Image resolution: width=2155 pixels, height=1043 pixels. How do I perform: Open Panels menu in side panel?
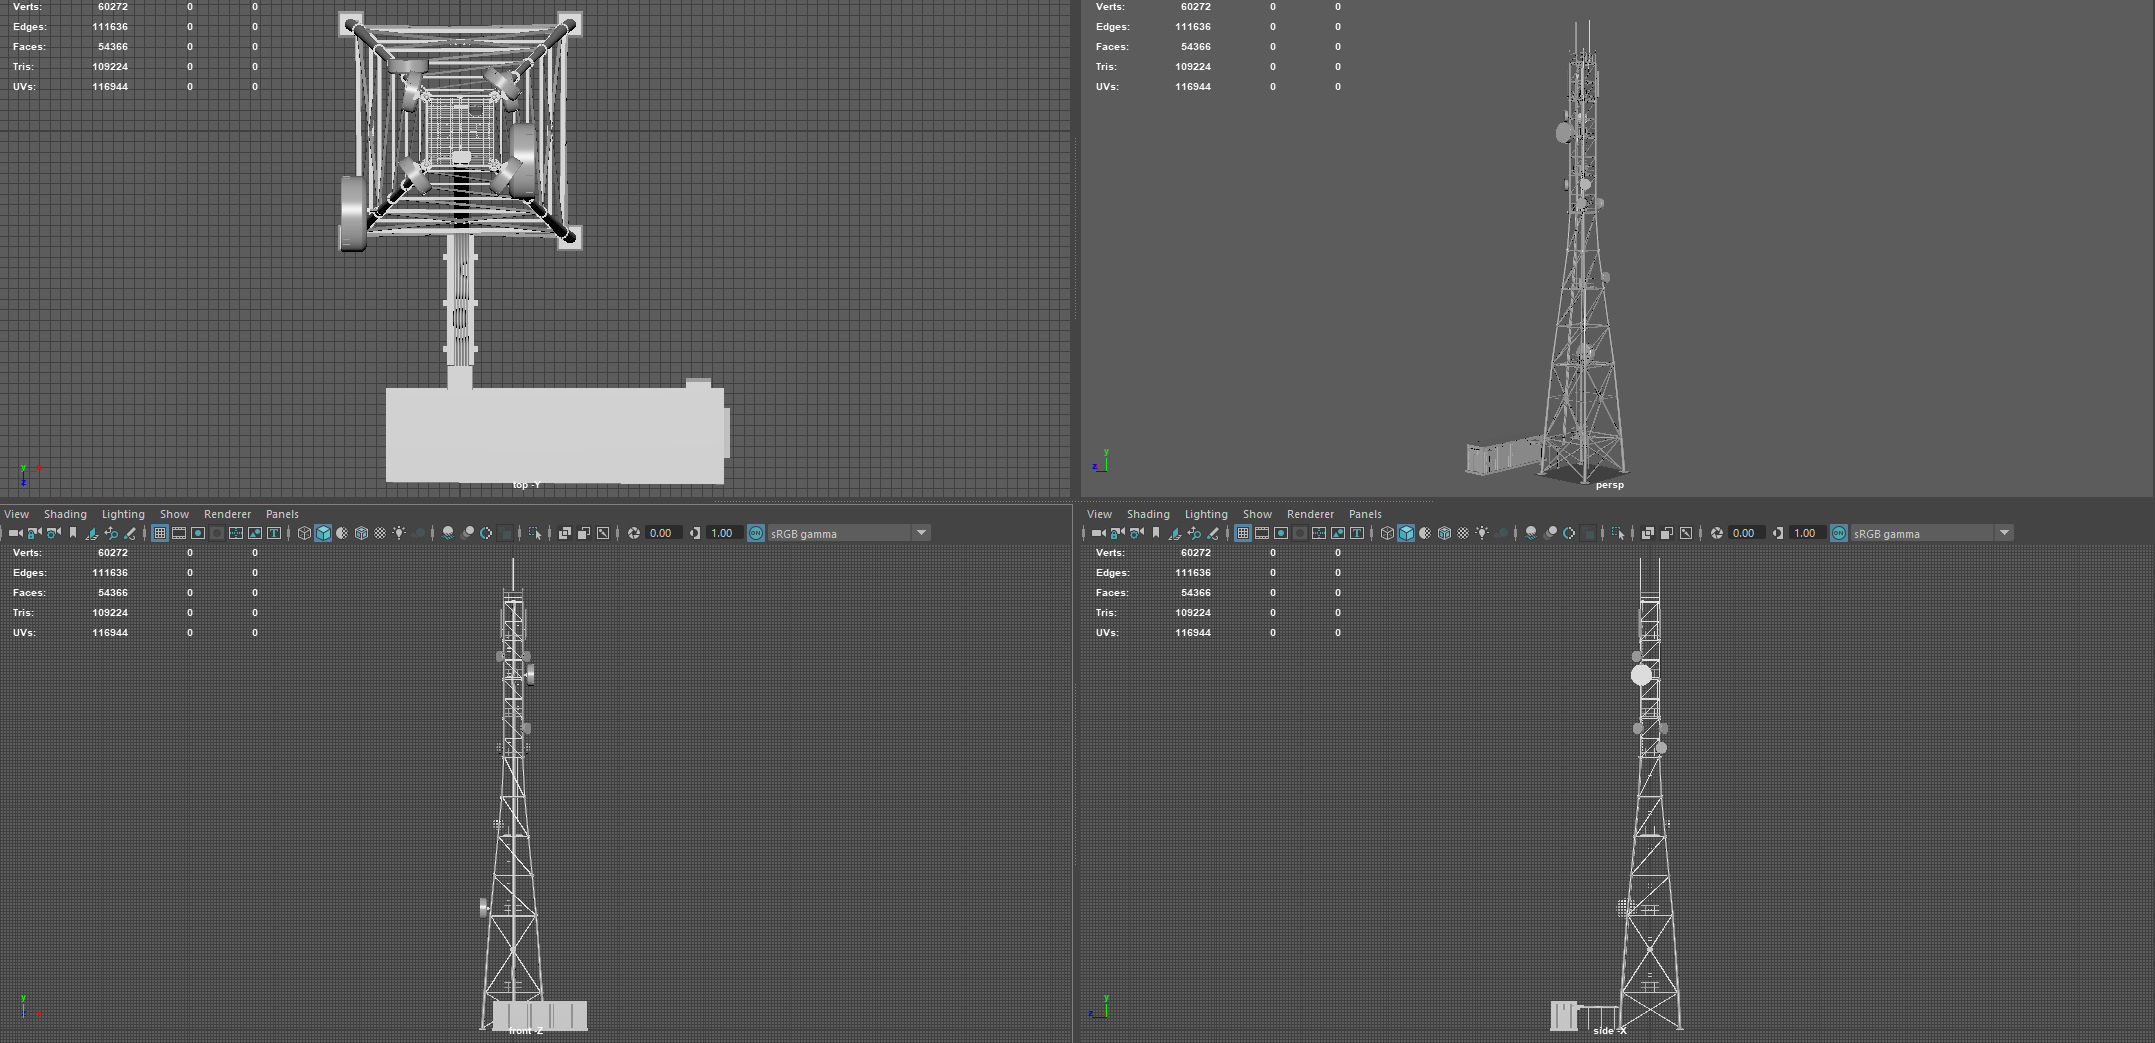tap(1365, 514)
